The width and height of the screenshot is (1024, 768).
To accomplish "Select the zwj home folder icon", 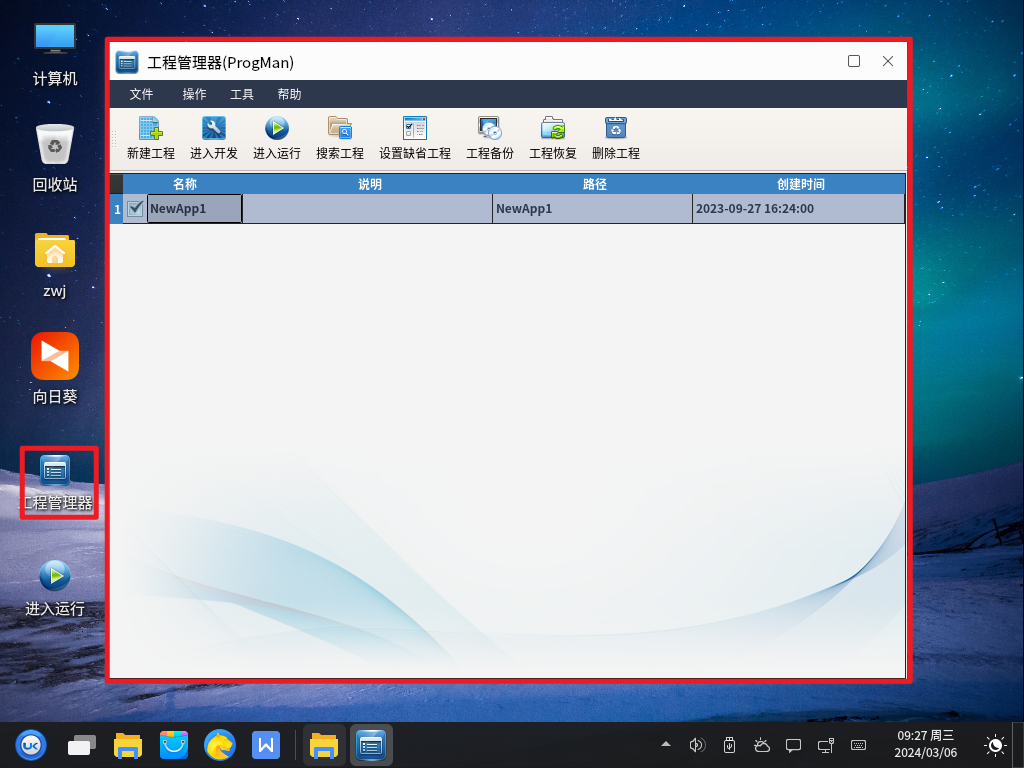I will point(55,265).
